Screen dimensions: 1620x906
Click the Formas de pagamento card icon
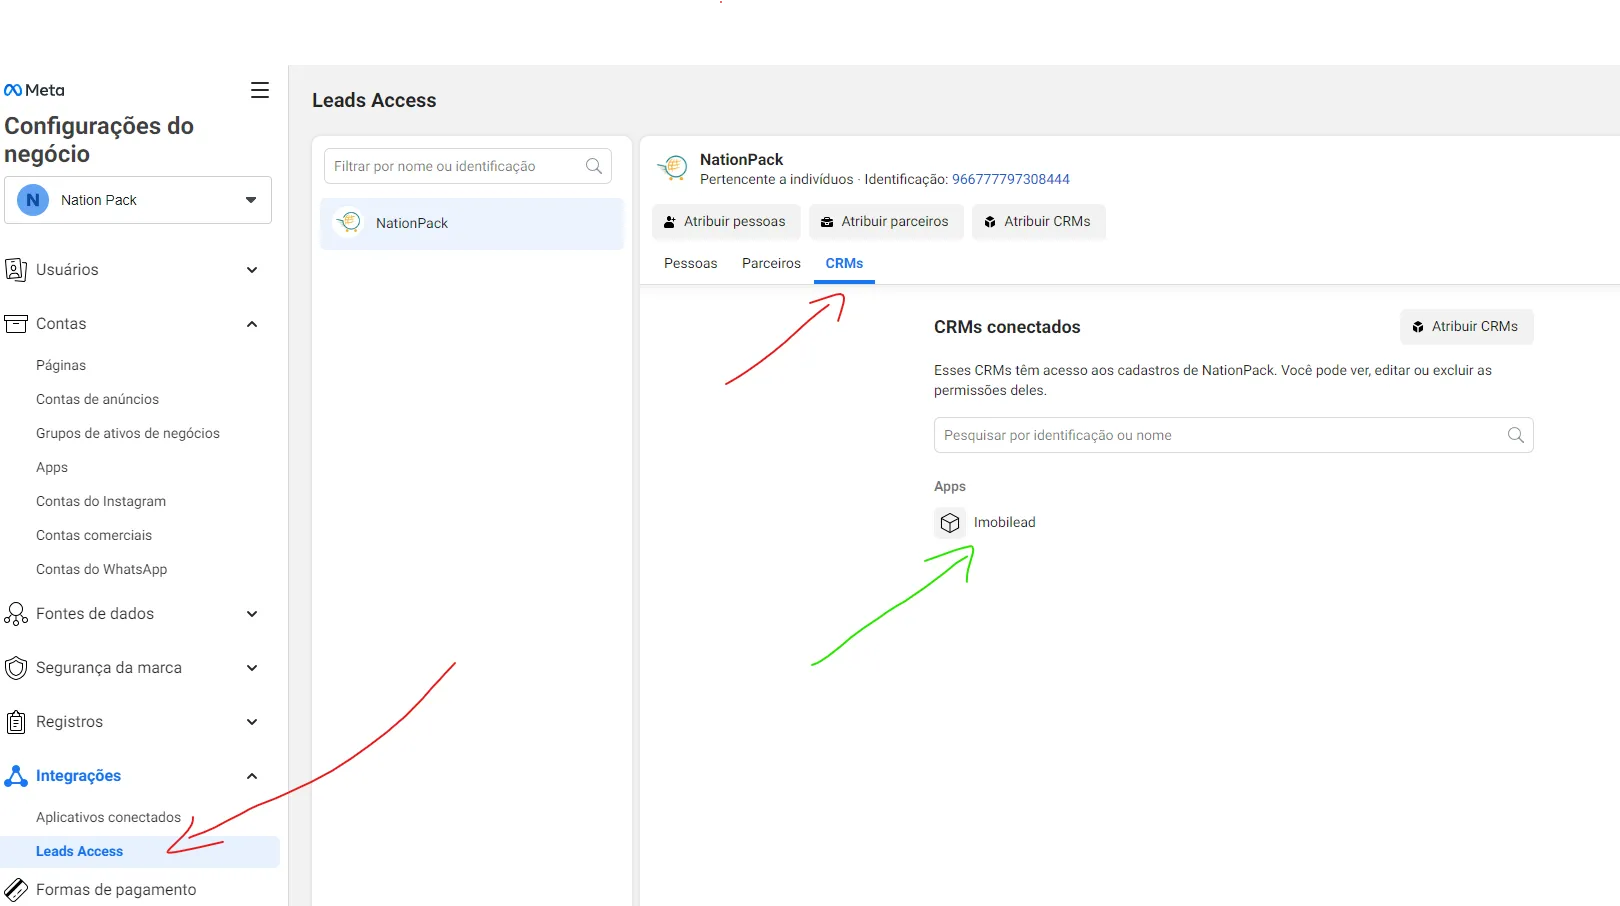pyautogui.click(x=16, y=890)
